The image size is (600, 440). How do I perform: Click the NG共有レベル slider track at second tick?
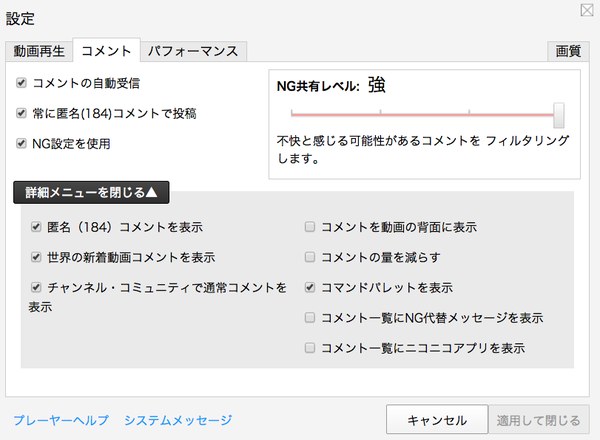pyautogui.click(x=380, y=114)
